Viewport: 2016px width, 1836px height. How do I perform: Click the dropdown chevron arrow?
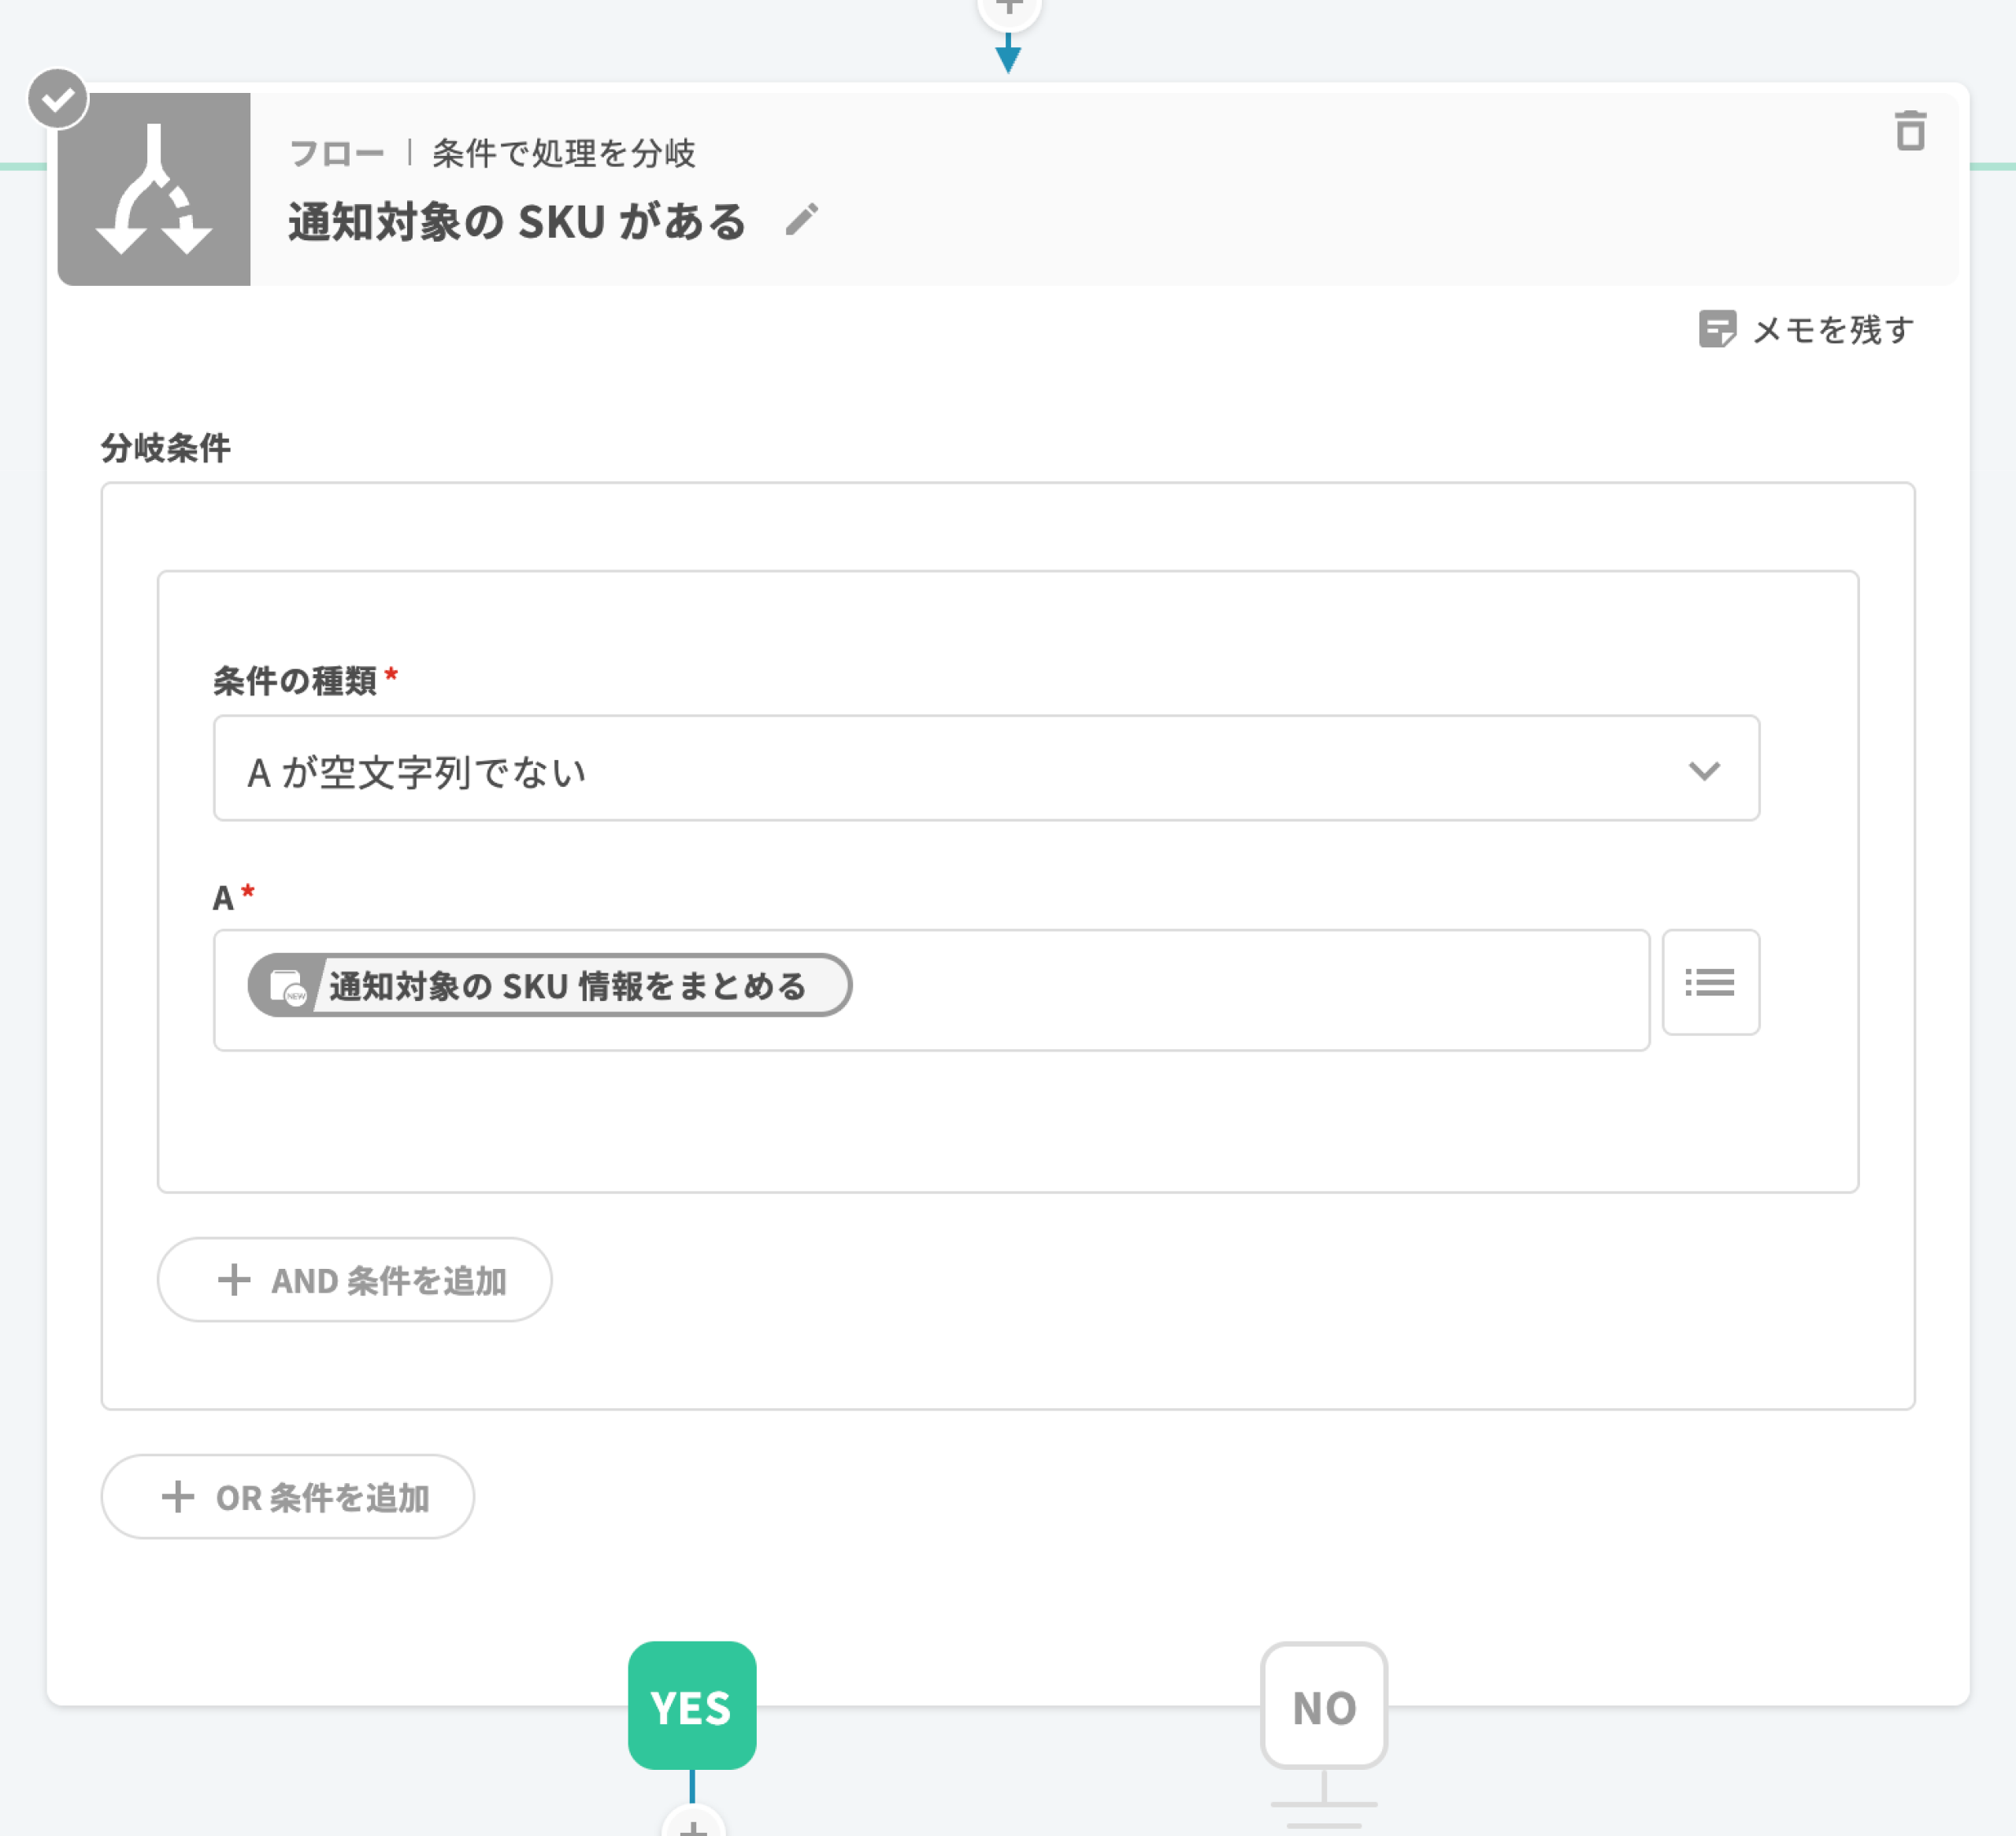coord(1704,770)
